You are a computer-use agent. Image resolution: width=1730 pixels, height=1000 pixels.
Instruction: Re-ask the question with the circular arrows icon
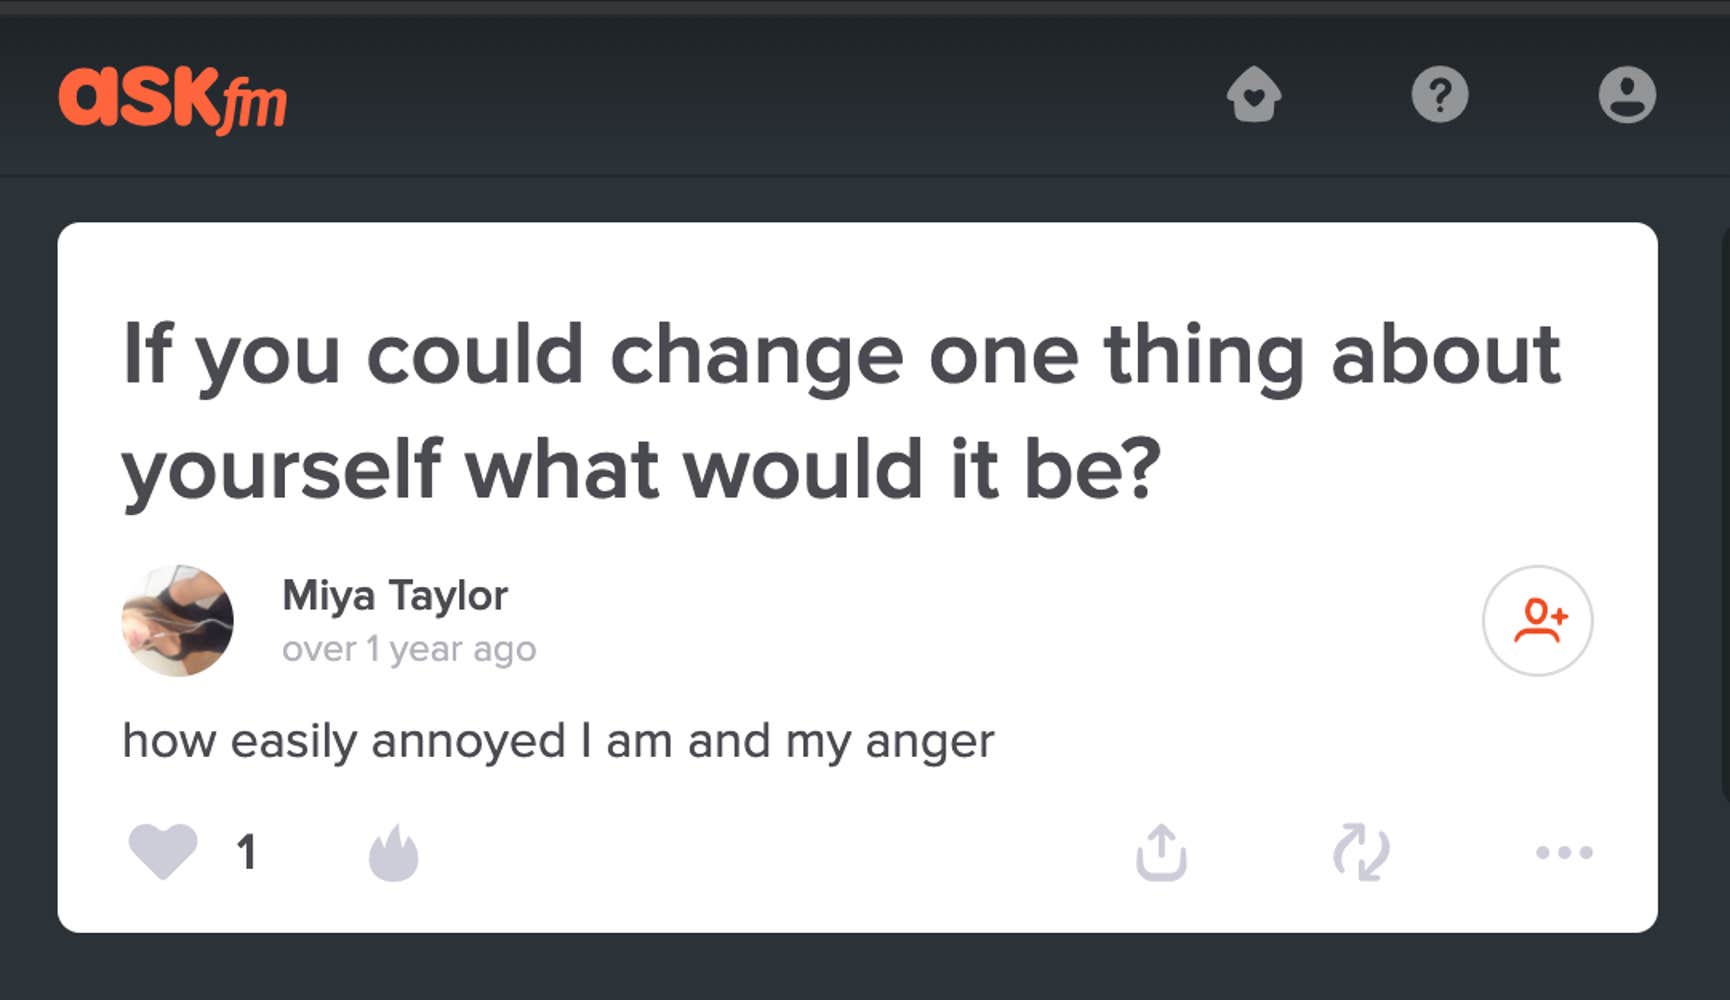(1361, 852)
